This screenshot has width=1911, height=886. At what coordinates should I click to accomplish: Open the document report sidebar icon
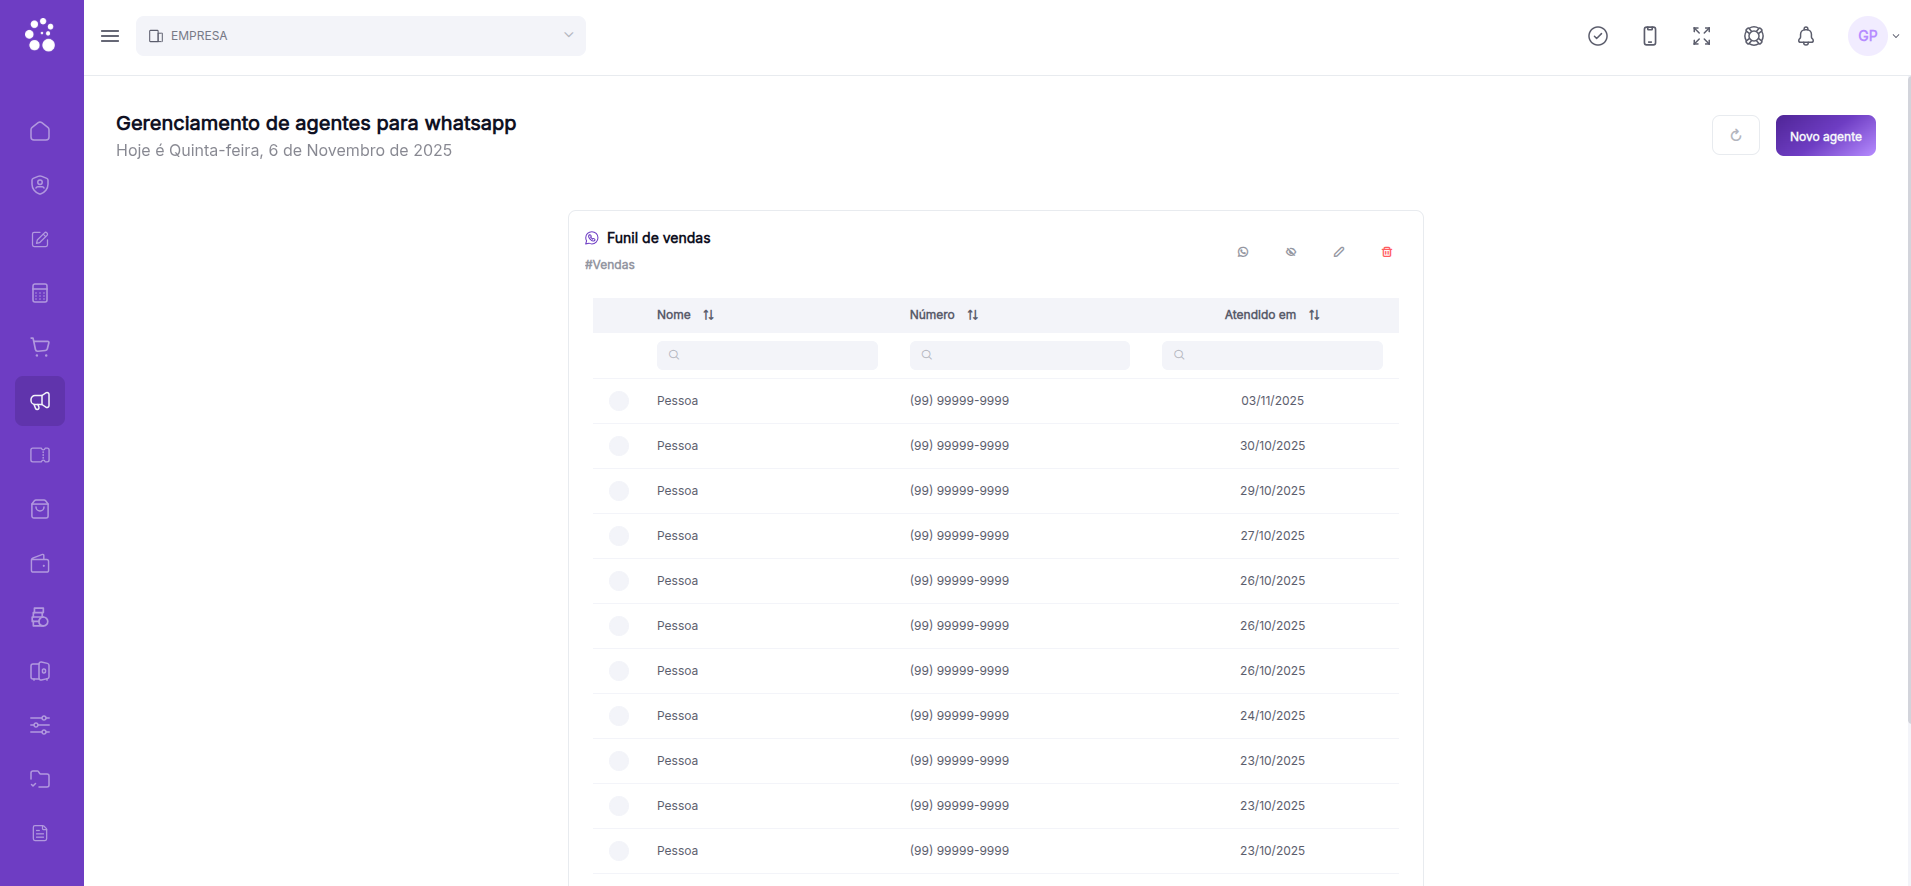pos(40,833)
